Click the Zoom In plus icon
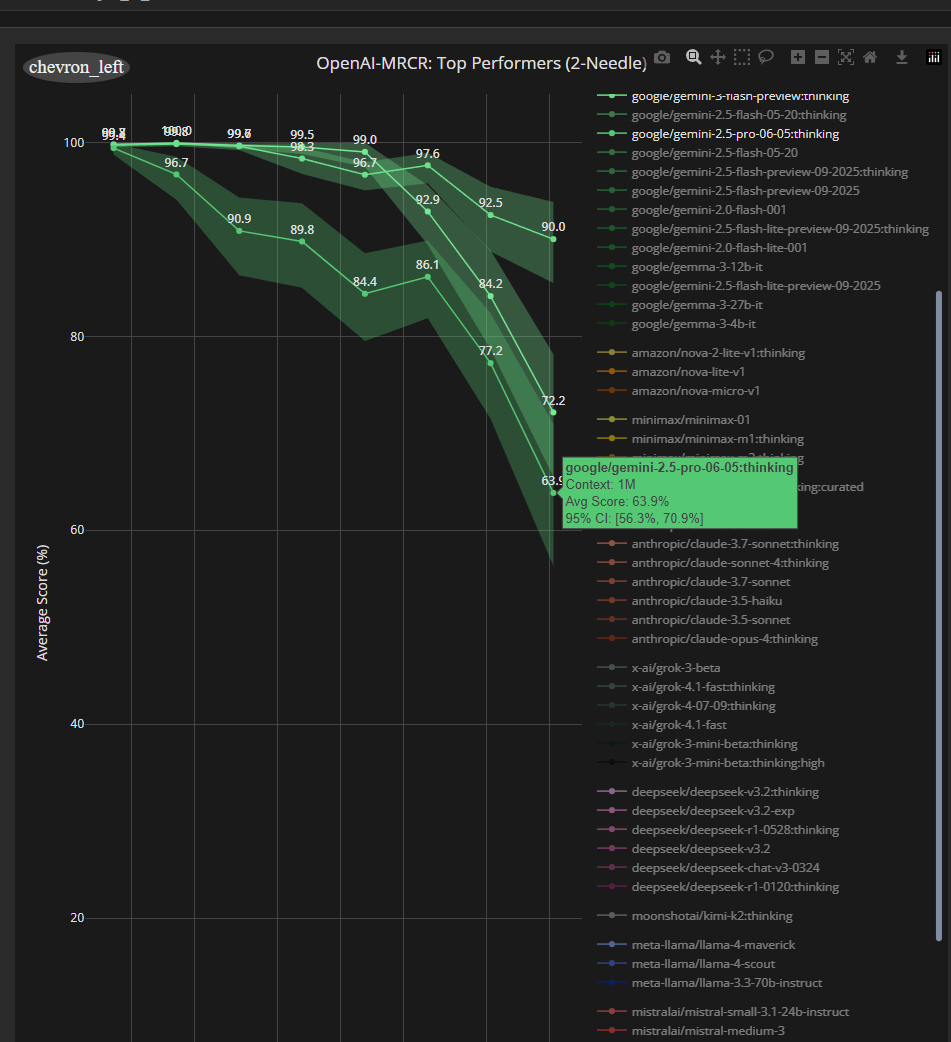This screenshot has width=951, height=1042. [798, 58]
